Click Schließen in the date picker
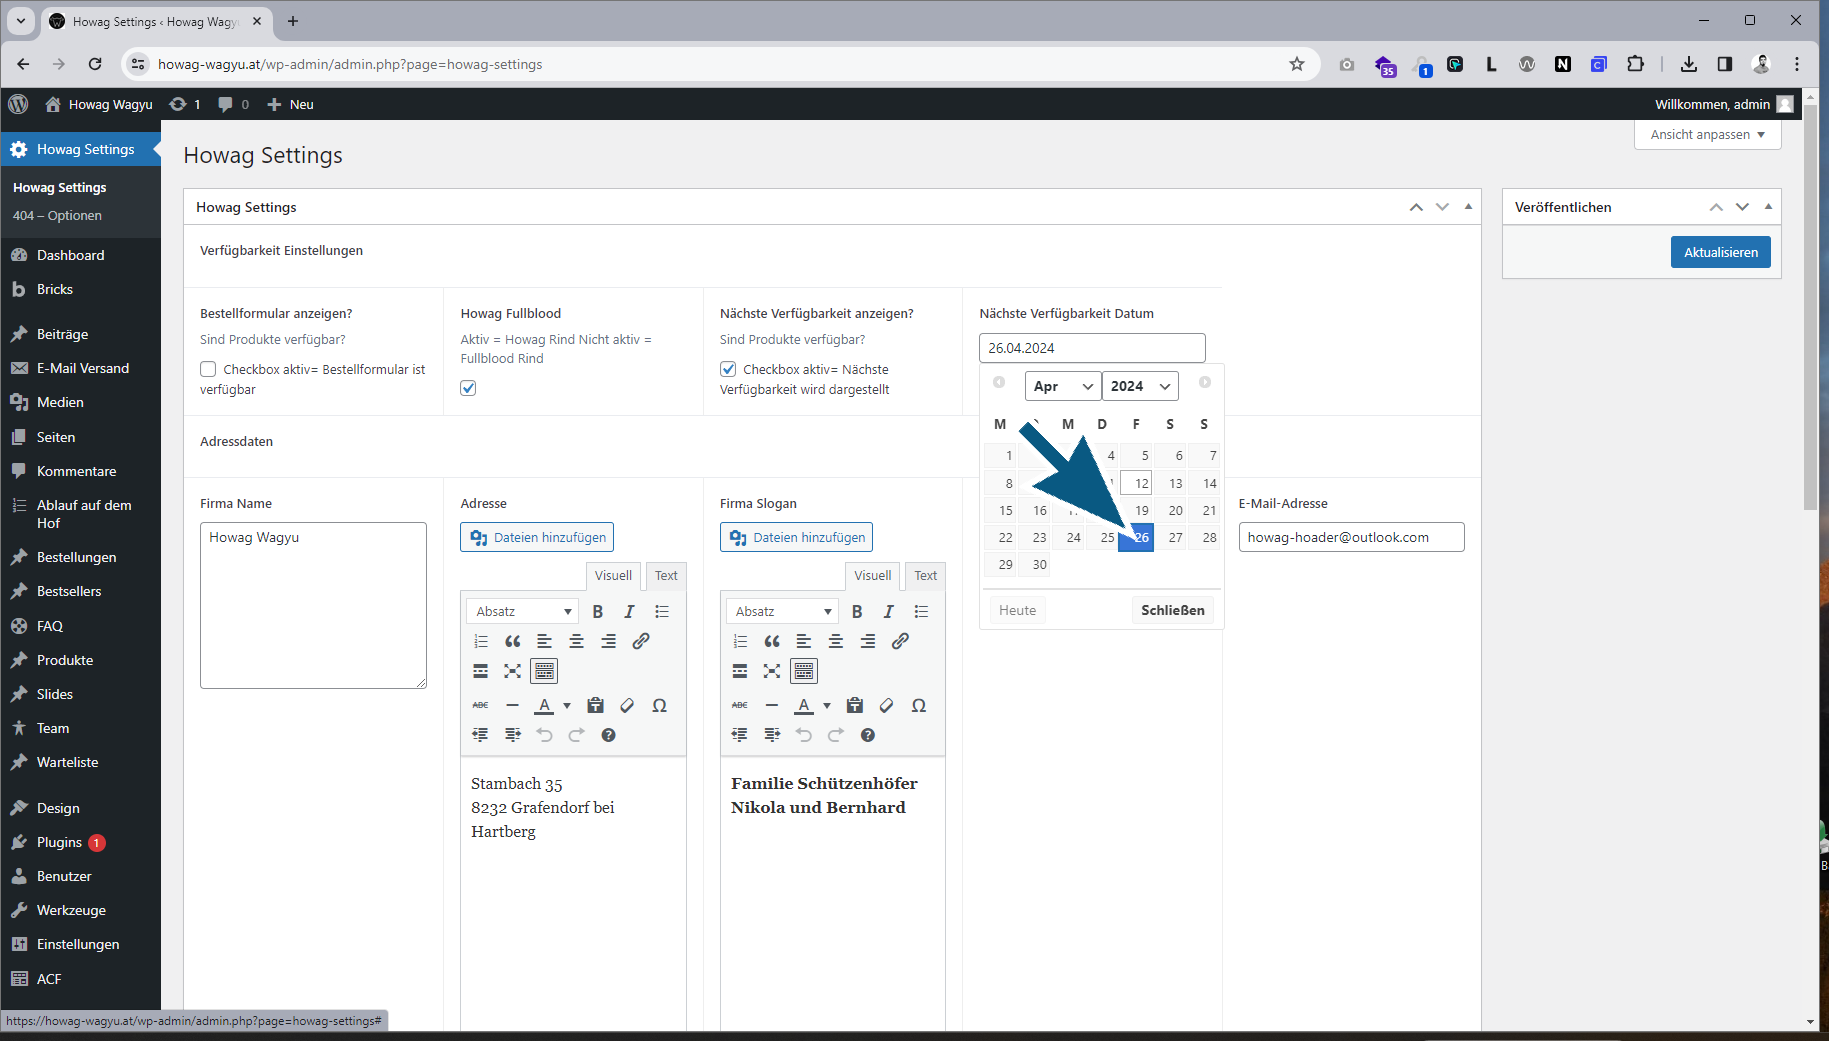This screenshot has height=1041, width=1829. pyautogui.click(x=1172, y=610)
